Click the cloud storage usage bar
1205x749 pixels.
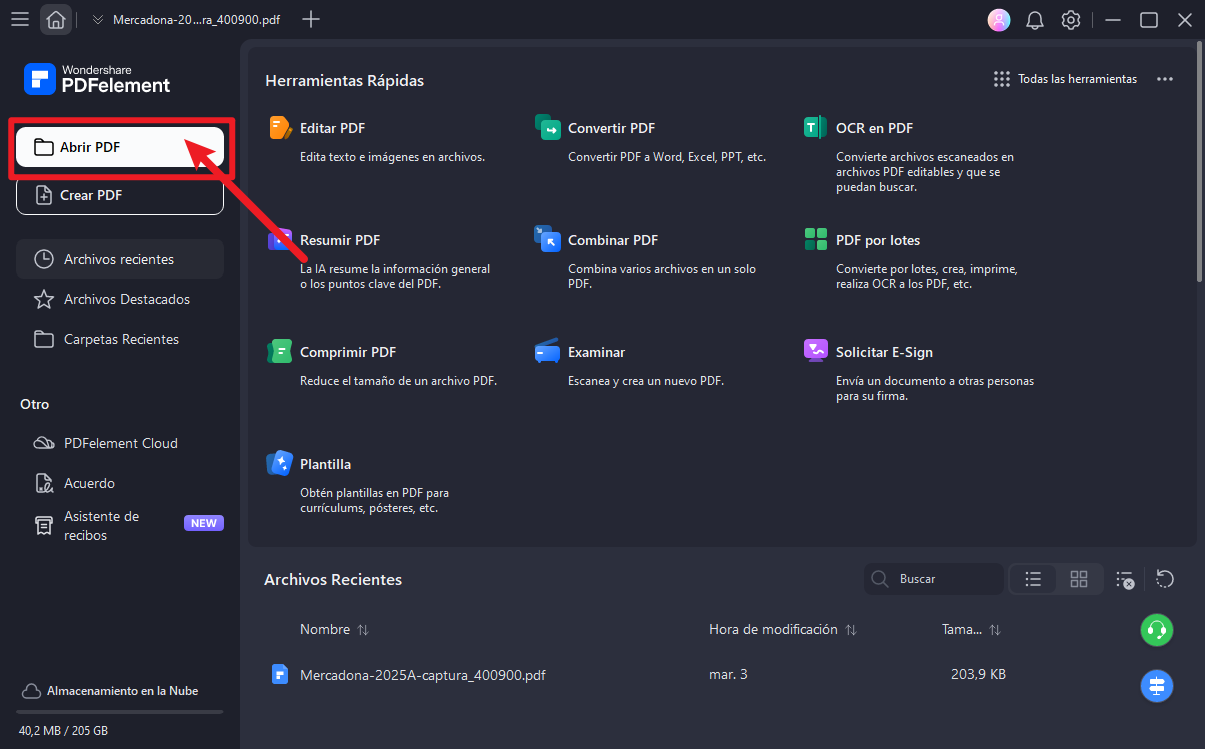point(120,712)
